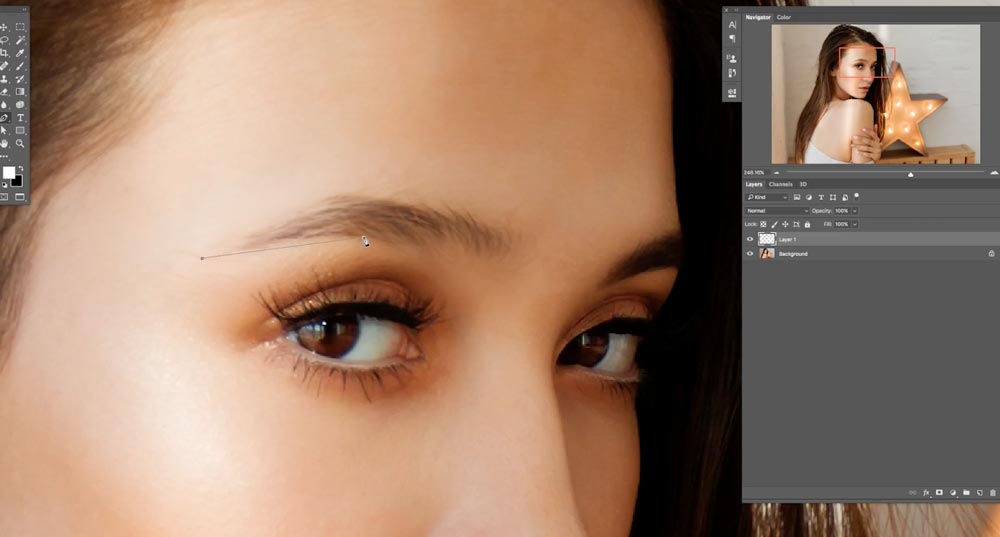Click the Navigator preview thumbnail
The width and height of the screenshot is (1000, 537).
[x=875, y=94]
